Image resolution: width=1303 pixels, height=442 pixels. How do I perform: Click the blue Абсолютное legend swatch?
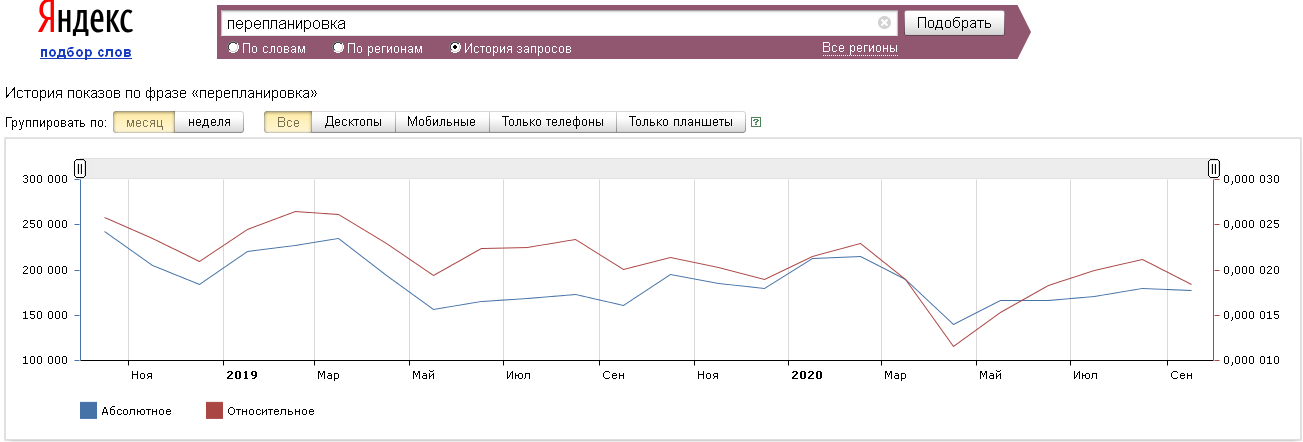coord(88,410)
